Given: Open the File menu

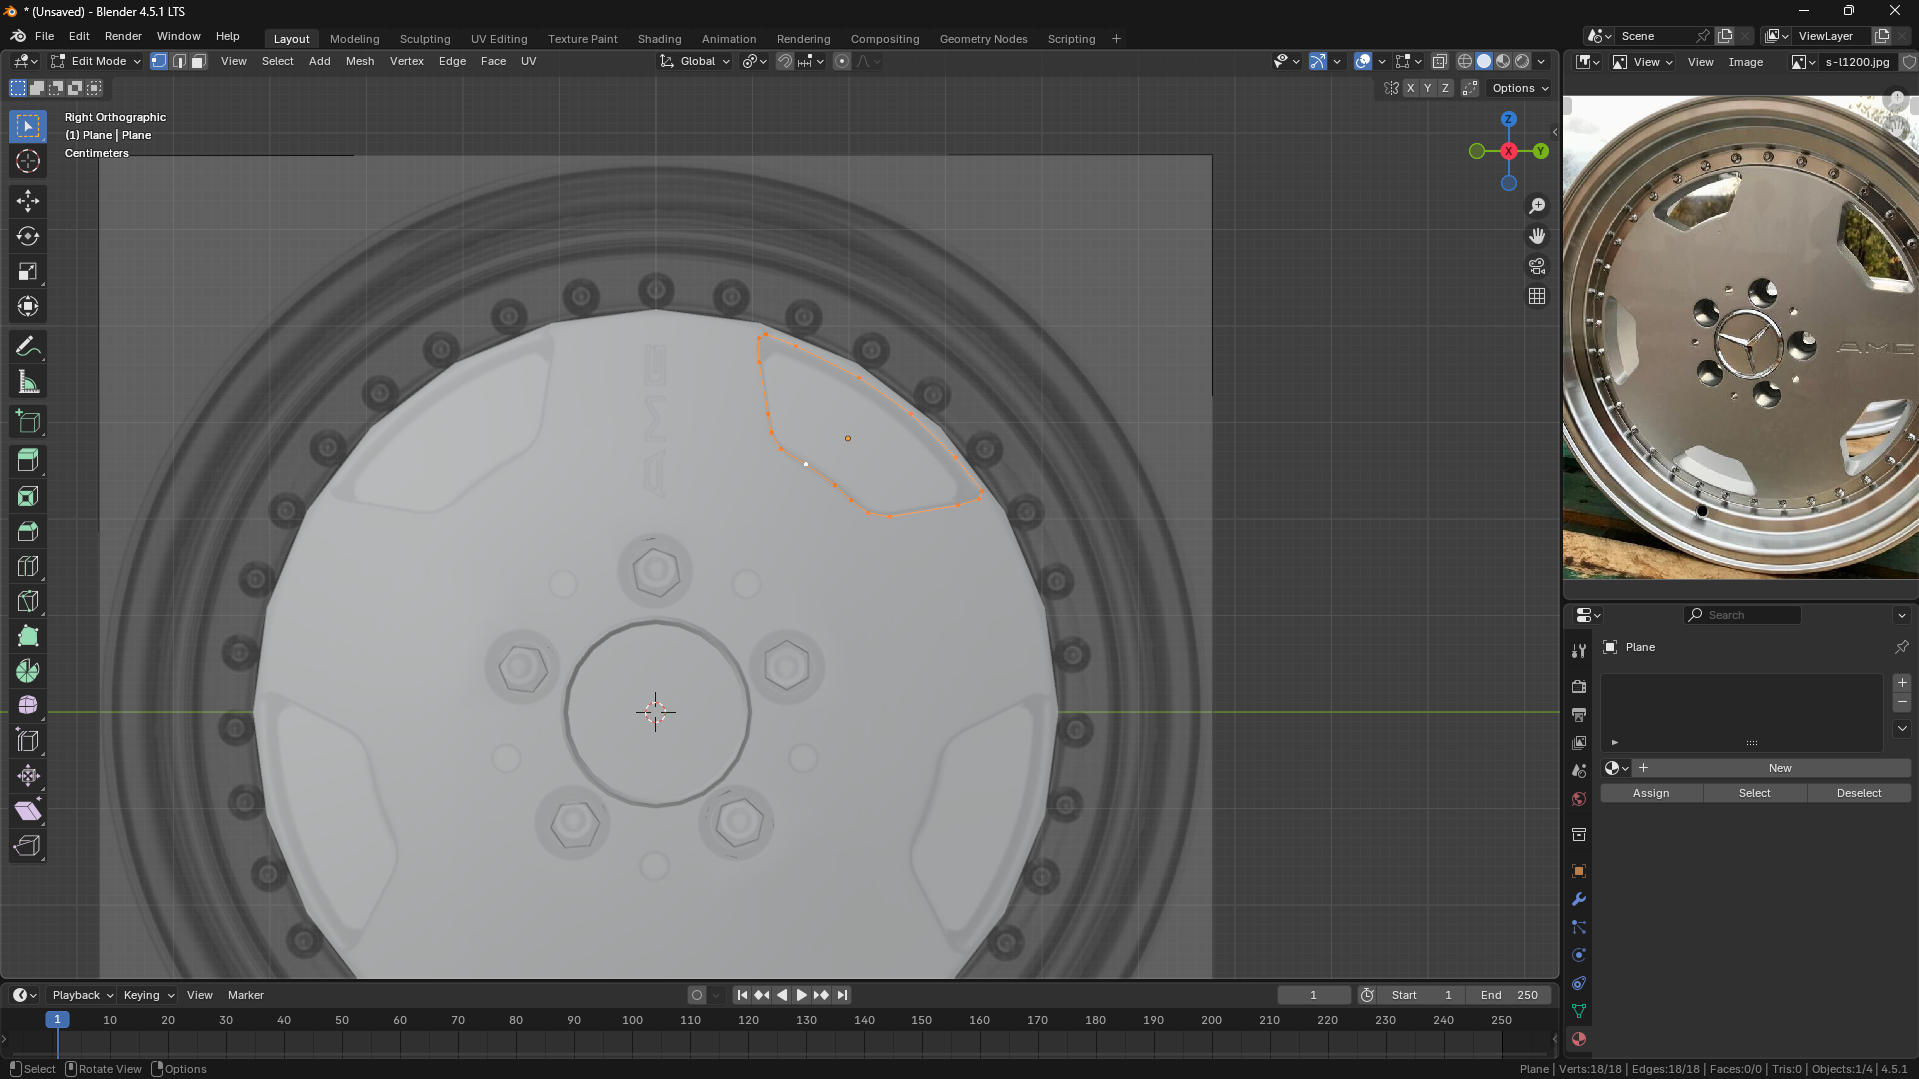Looking at the screenshot, I should point(45,36).
